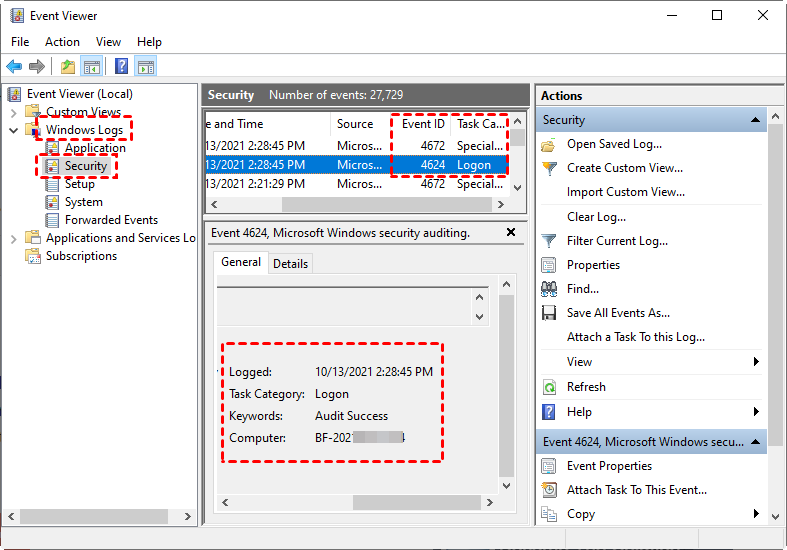Viewport: 787px width, 550px height.
Task: Select the System log in tree
Action: (x=83, y=202)
